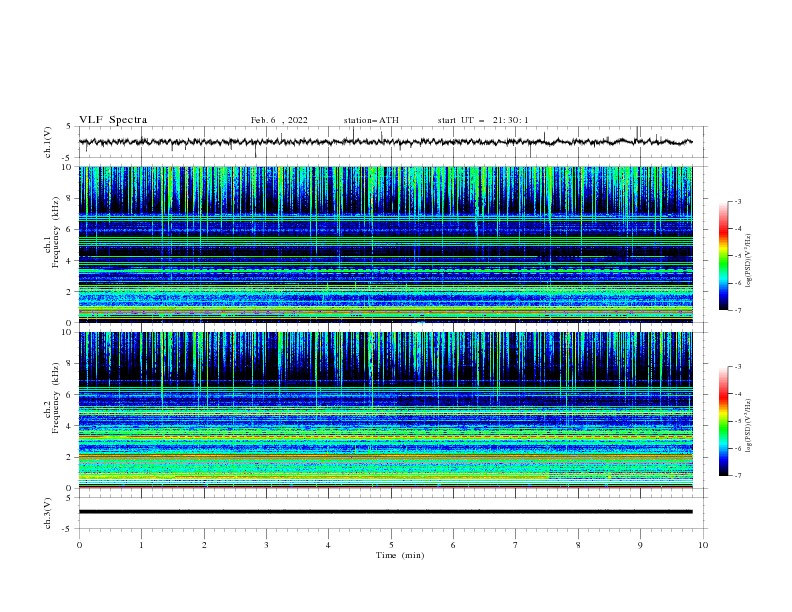Click the '8' kHz tick of ch.1 spectrogram

(x=70, y=198)
